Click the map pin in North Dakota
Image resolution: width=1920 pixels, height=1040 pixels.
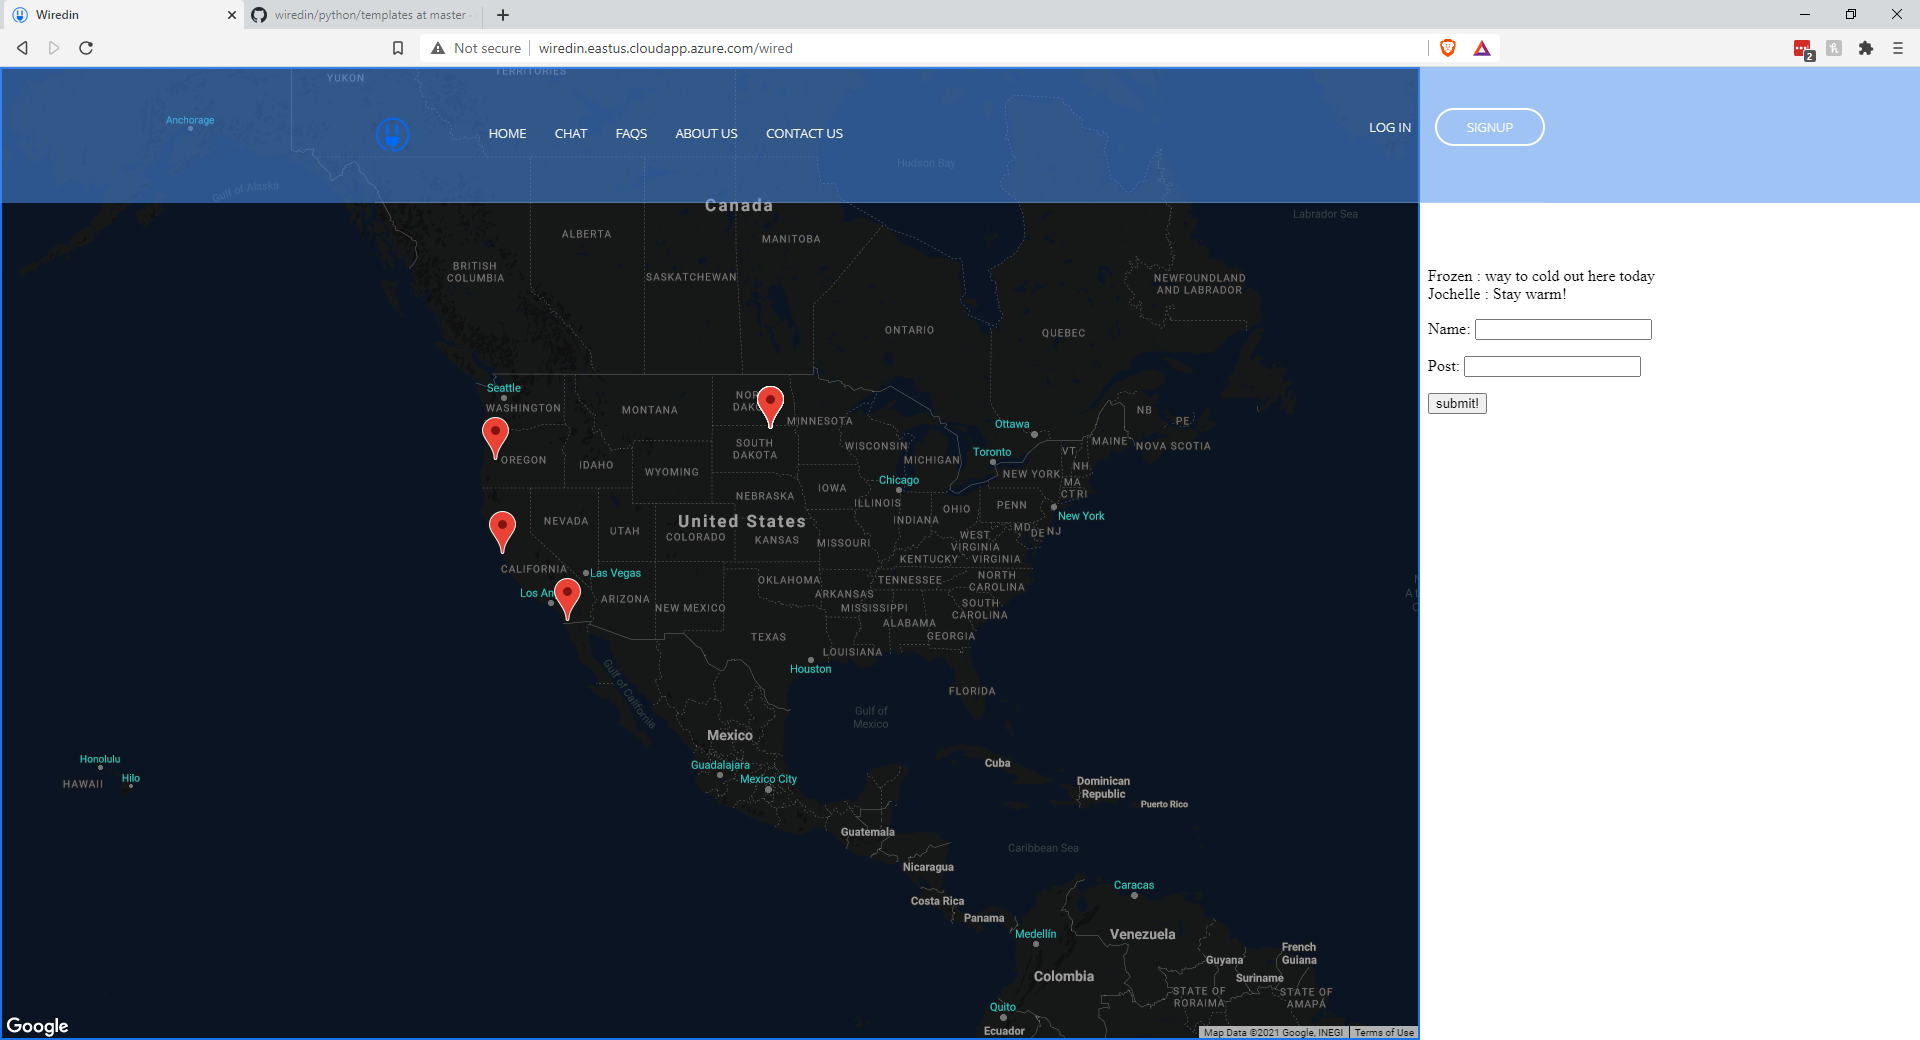point(770,407)
